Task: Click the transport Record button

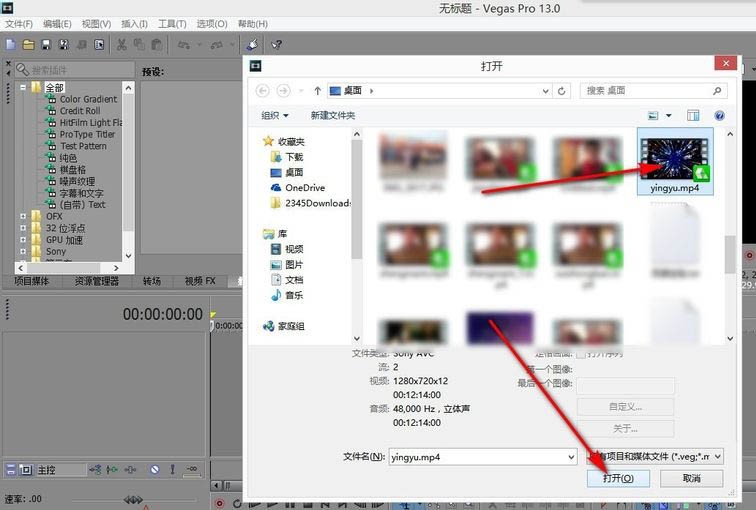Action: point(219,503)
